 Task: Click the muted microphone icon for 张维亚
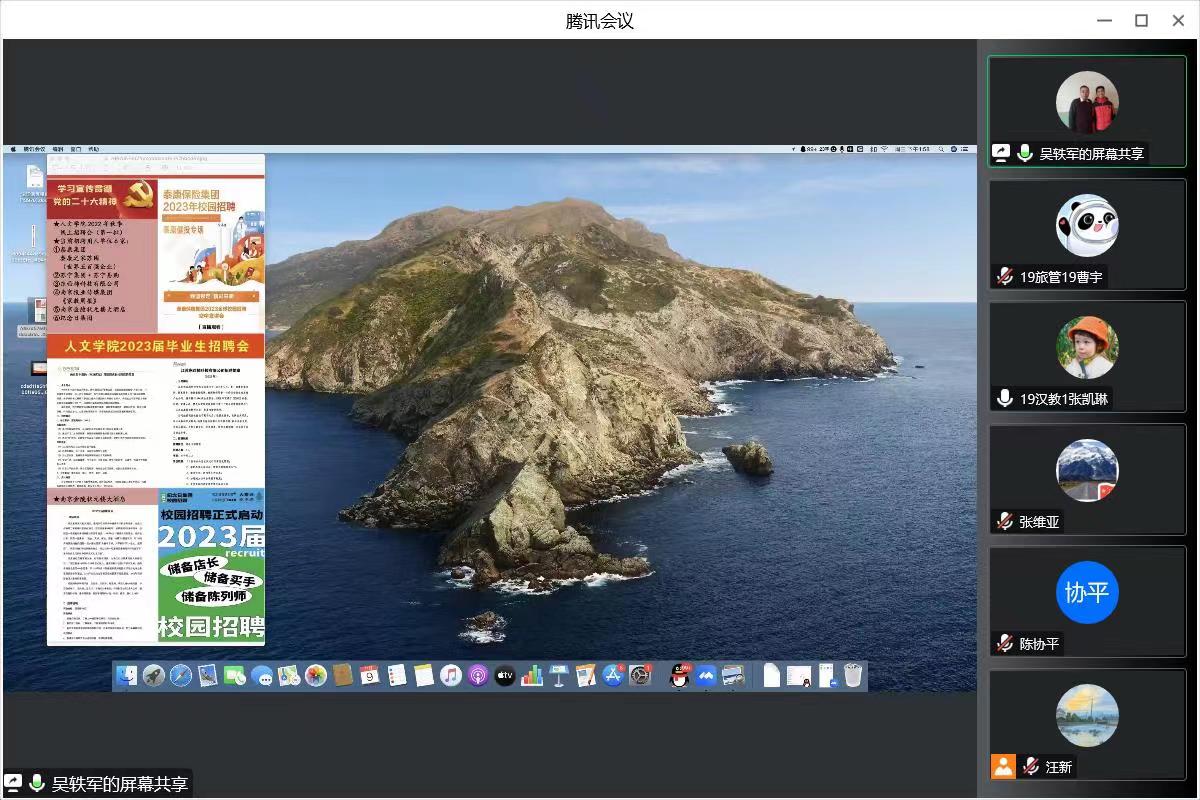pyautogui.click(x=1004, y=522)
